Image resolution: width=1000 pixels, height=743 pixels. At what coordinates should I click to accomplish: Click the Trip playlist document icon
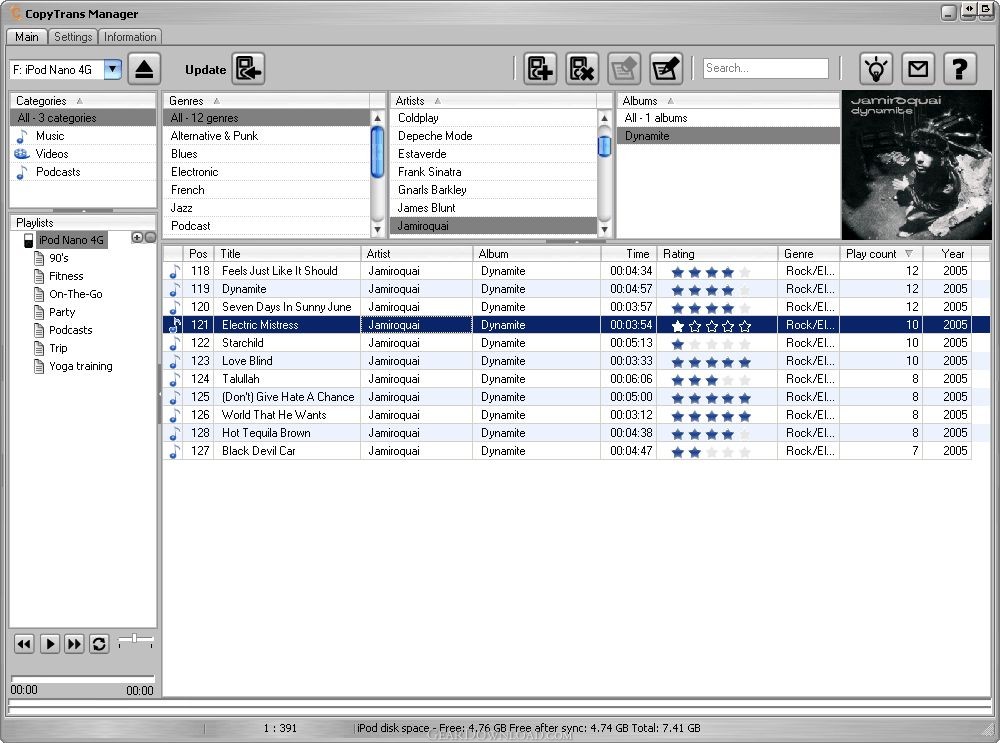click(39, 348)
